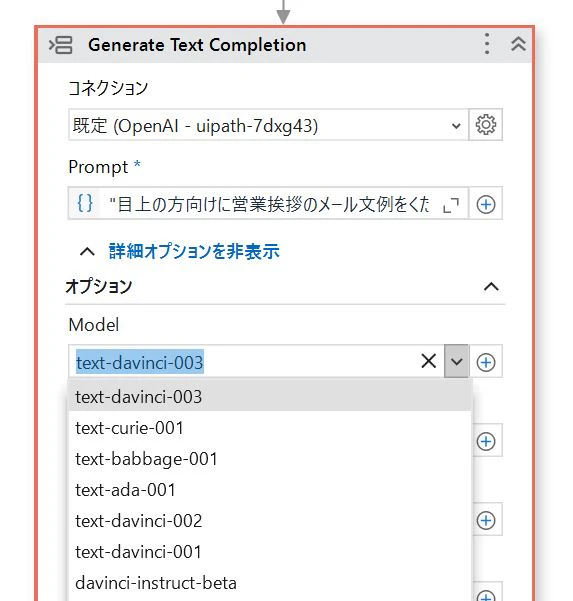The height and width of the screenshot is (601, 573).
Task: Select text-davinci-002 from the model list
Action: click(270, 521)
